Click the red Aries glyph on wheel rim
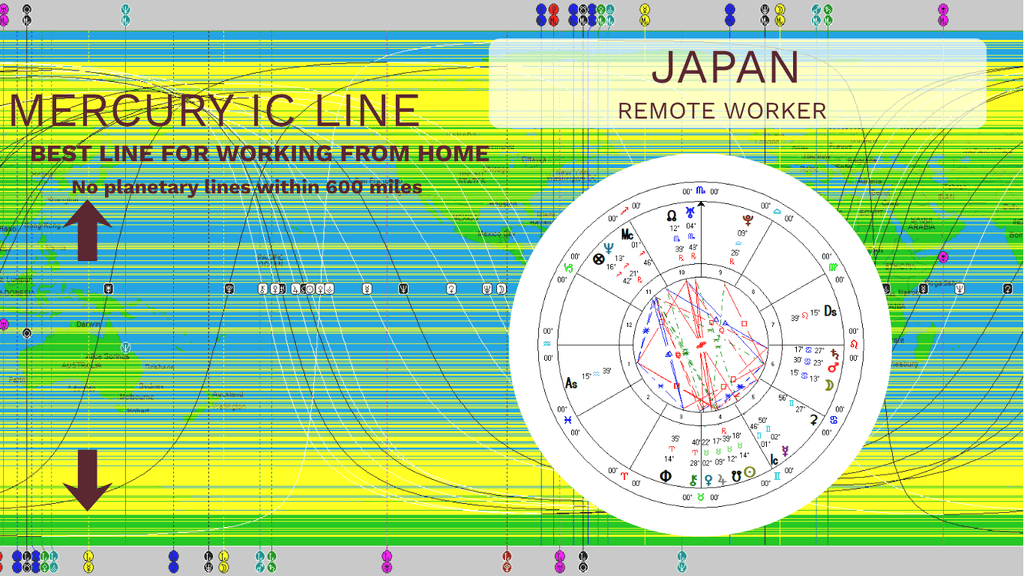Image resolution: width=1024 pixels, height=576 pixels. point(624,477)
